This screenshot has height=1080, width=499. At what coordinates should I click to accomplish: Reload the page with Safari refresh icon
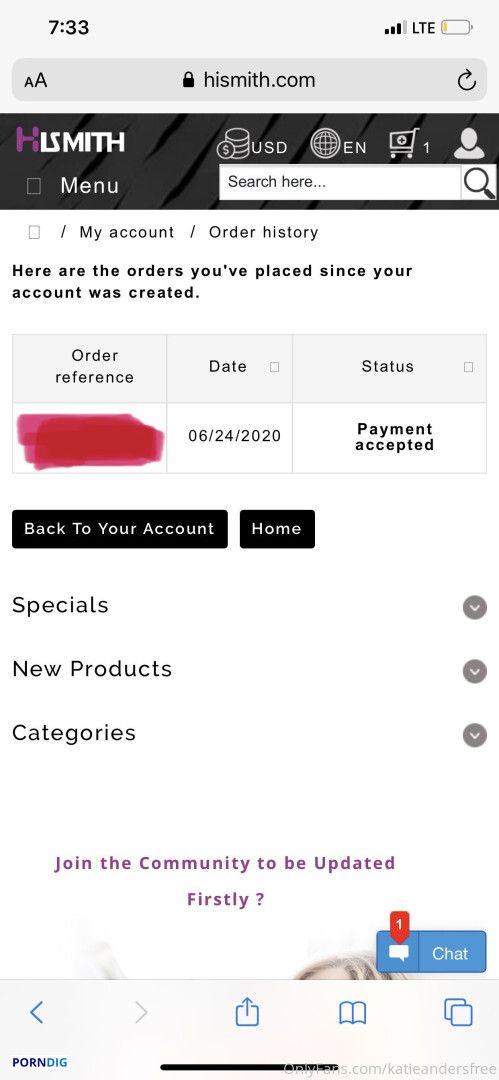467,81
